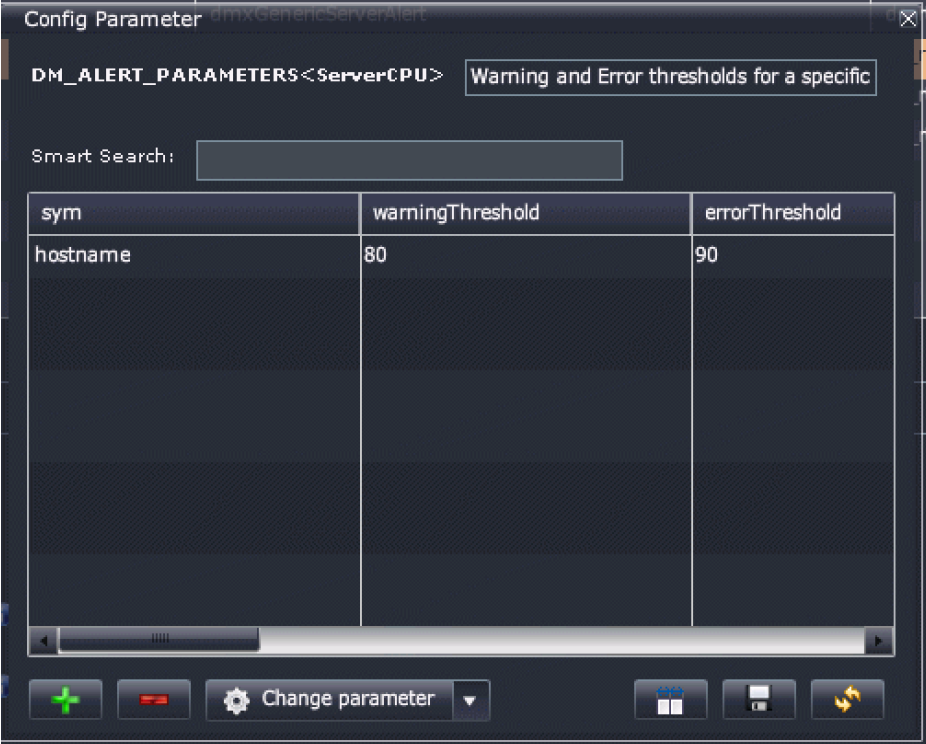Close the Config Parameter dialog

[908, 19]
